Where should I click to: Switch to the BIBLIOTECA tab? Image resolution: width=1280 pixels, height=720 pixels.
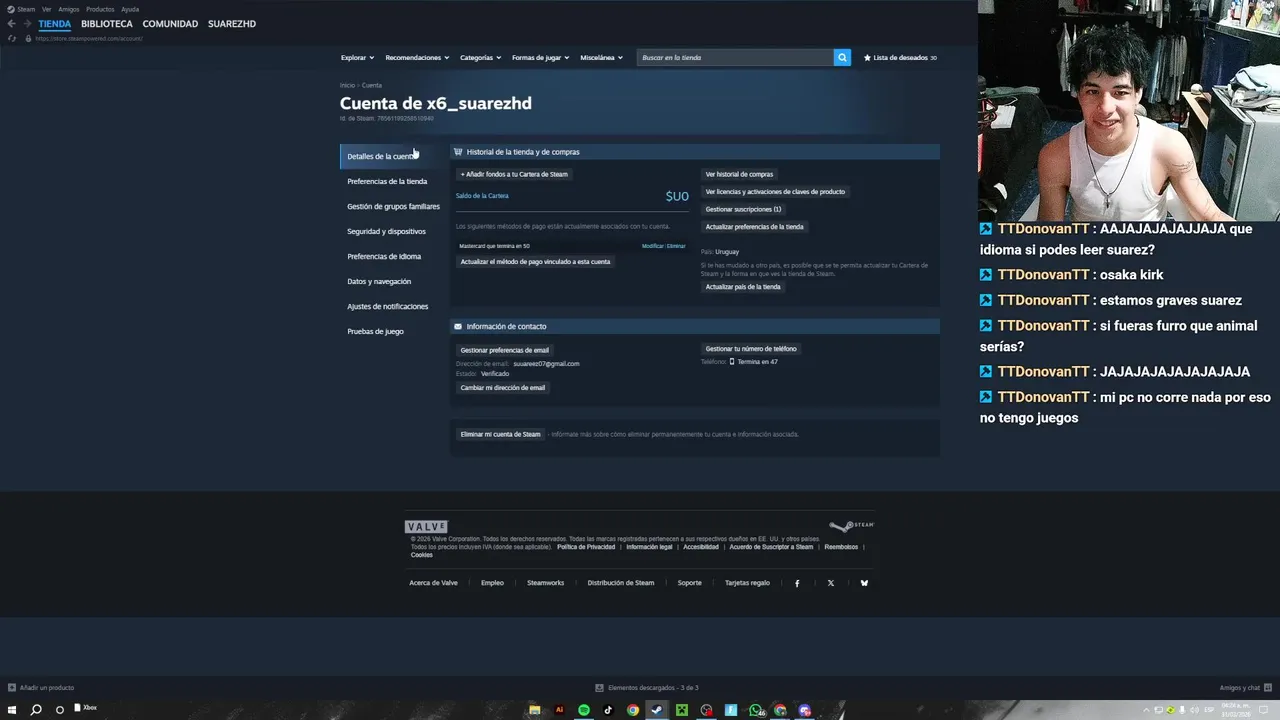107,24
